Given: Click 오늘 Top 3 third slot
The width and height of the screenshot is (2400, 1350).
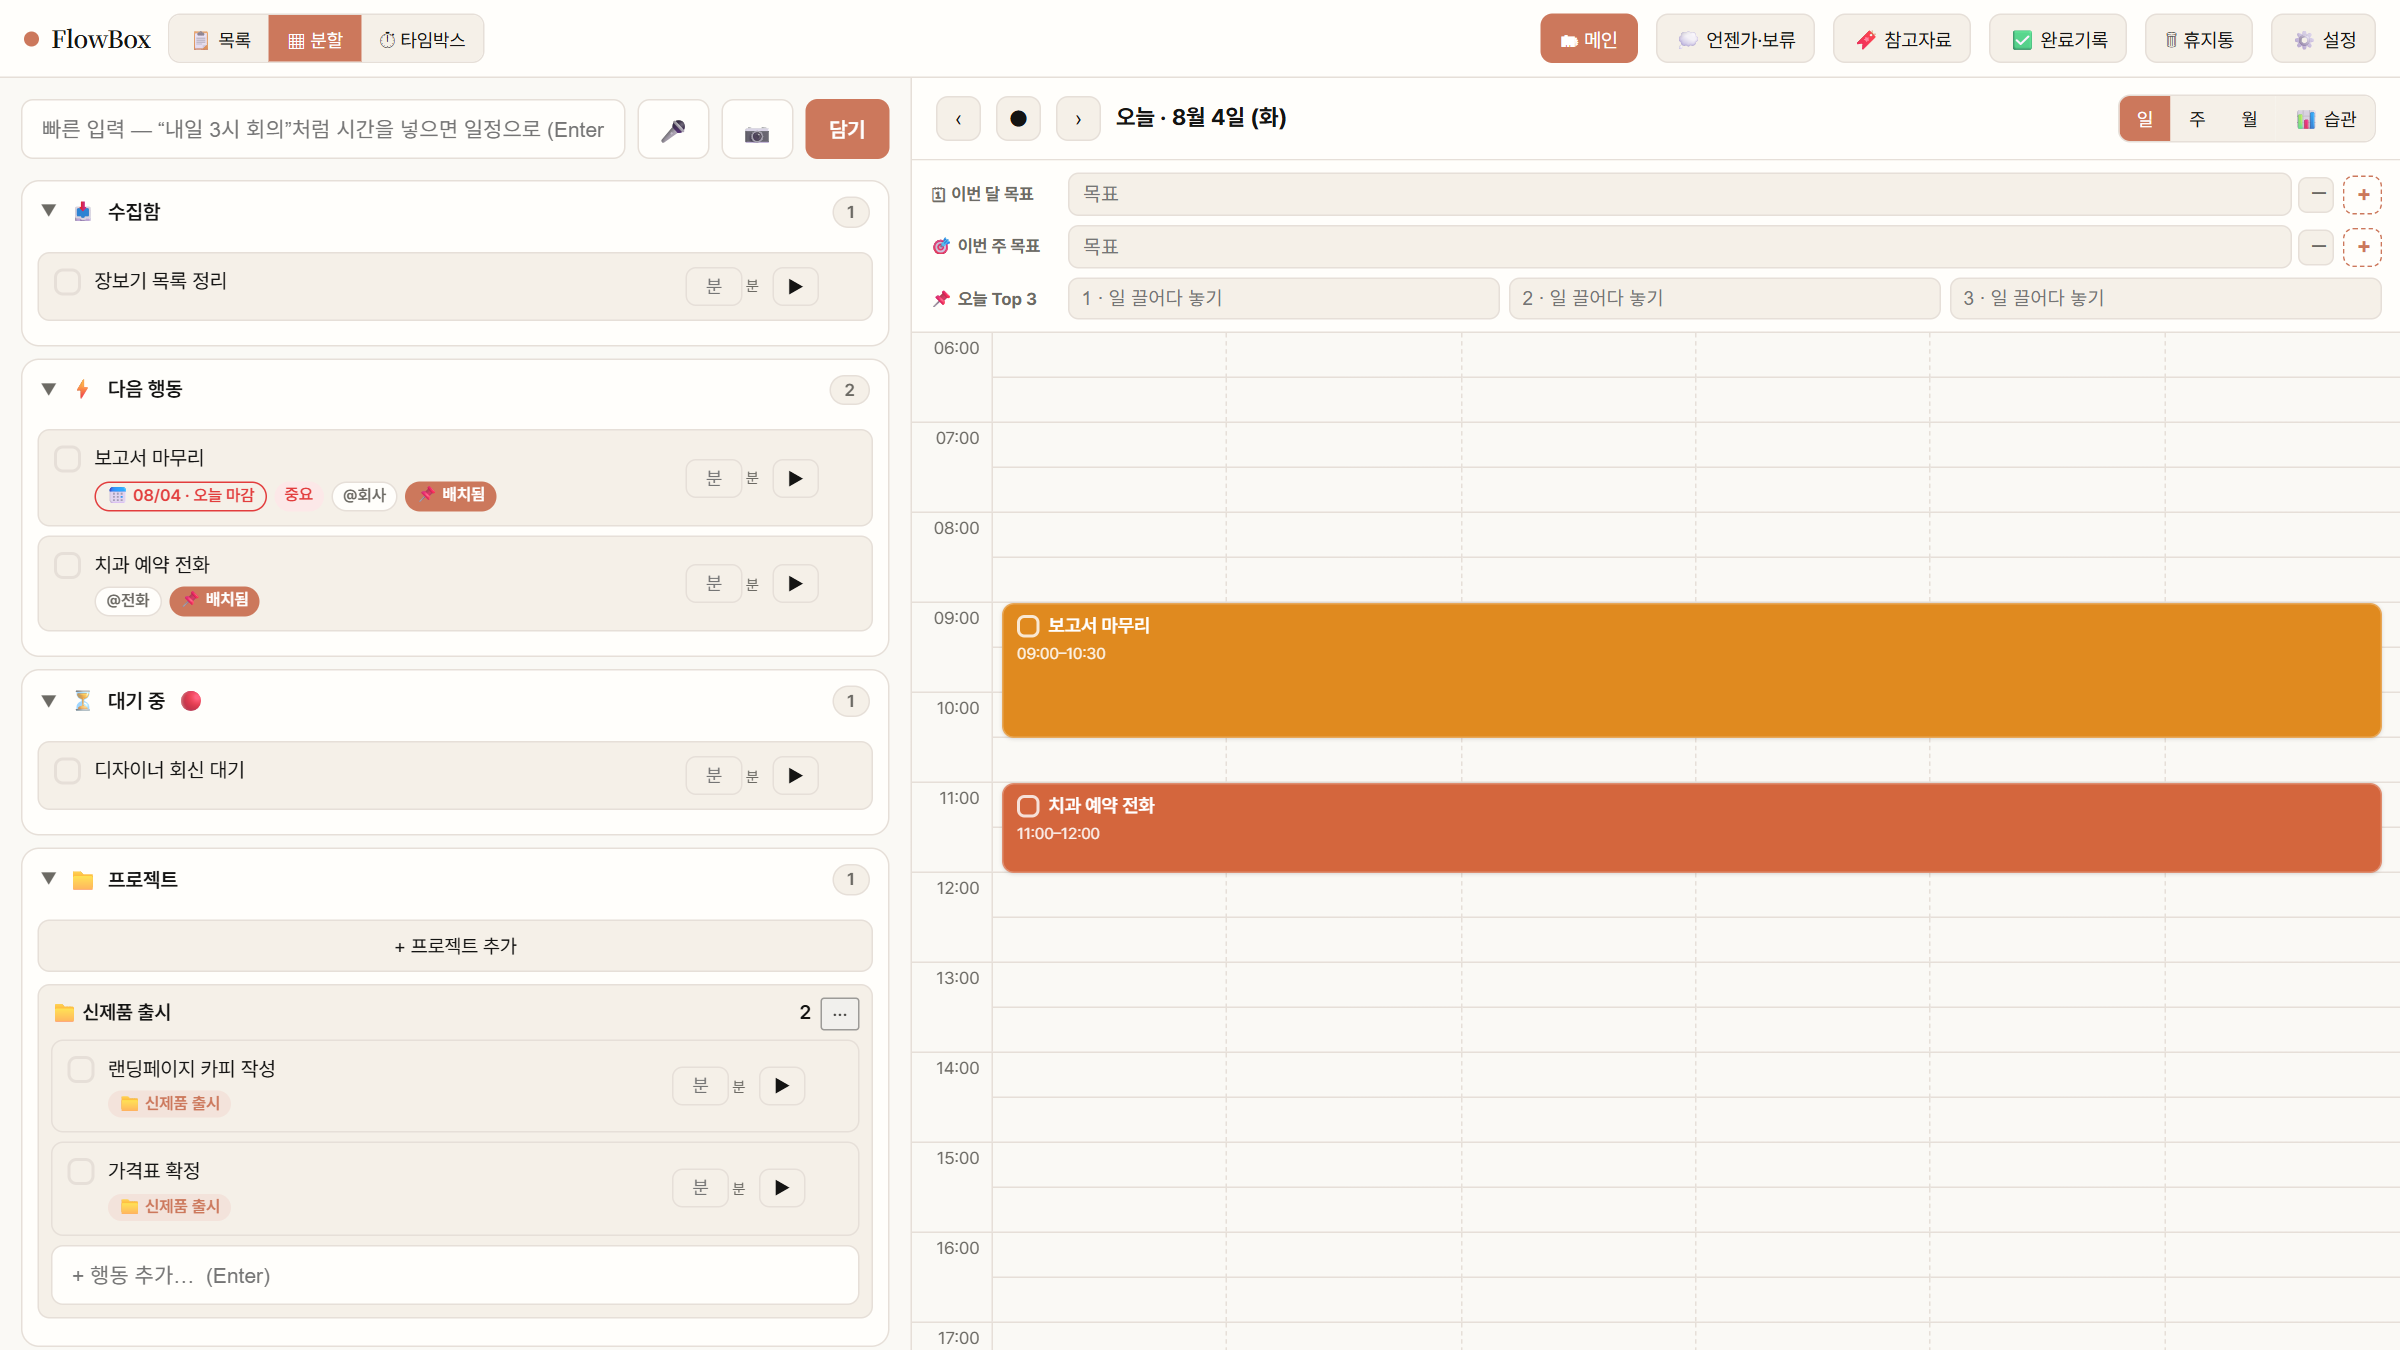Looking at the screenshot, I should [x=2165, y=298].
